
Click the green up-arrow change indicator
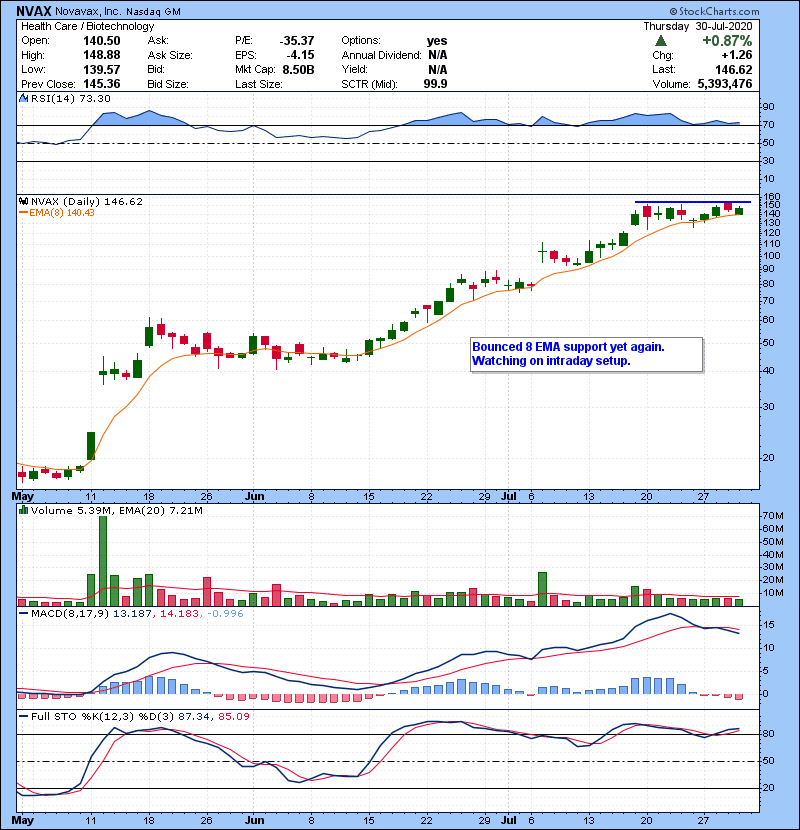[x=660, y=41]
